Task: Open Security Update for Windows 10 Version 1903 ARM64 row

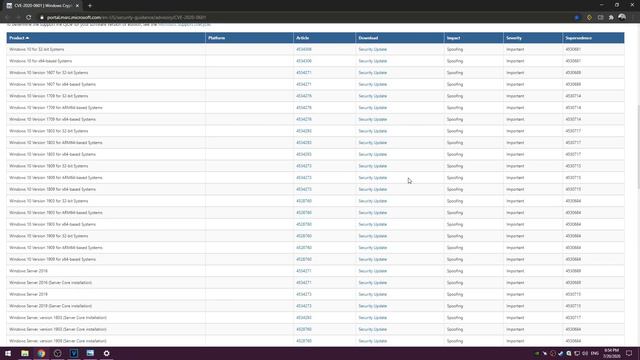Action: pyautogui.click(x=373, y=213)
